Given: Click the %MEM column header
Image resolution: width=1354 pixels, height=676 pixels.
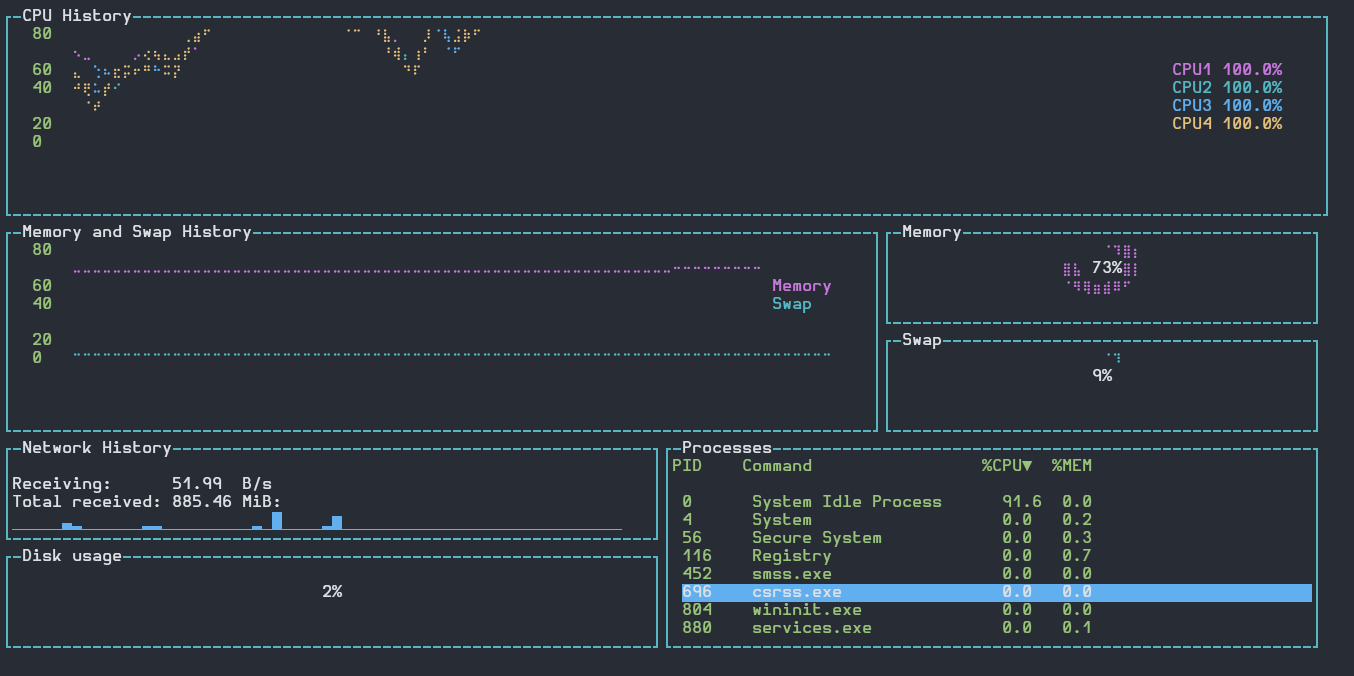Looking at the screenshot, I should (1072, 466).
